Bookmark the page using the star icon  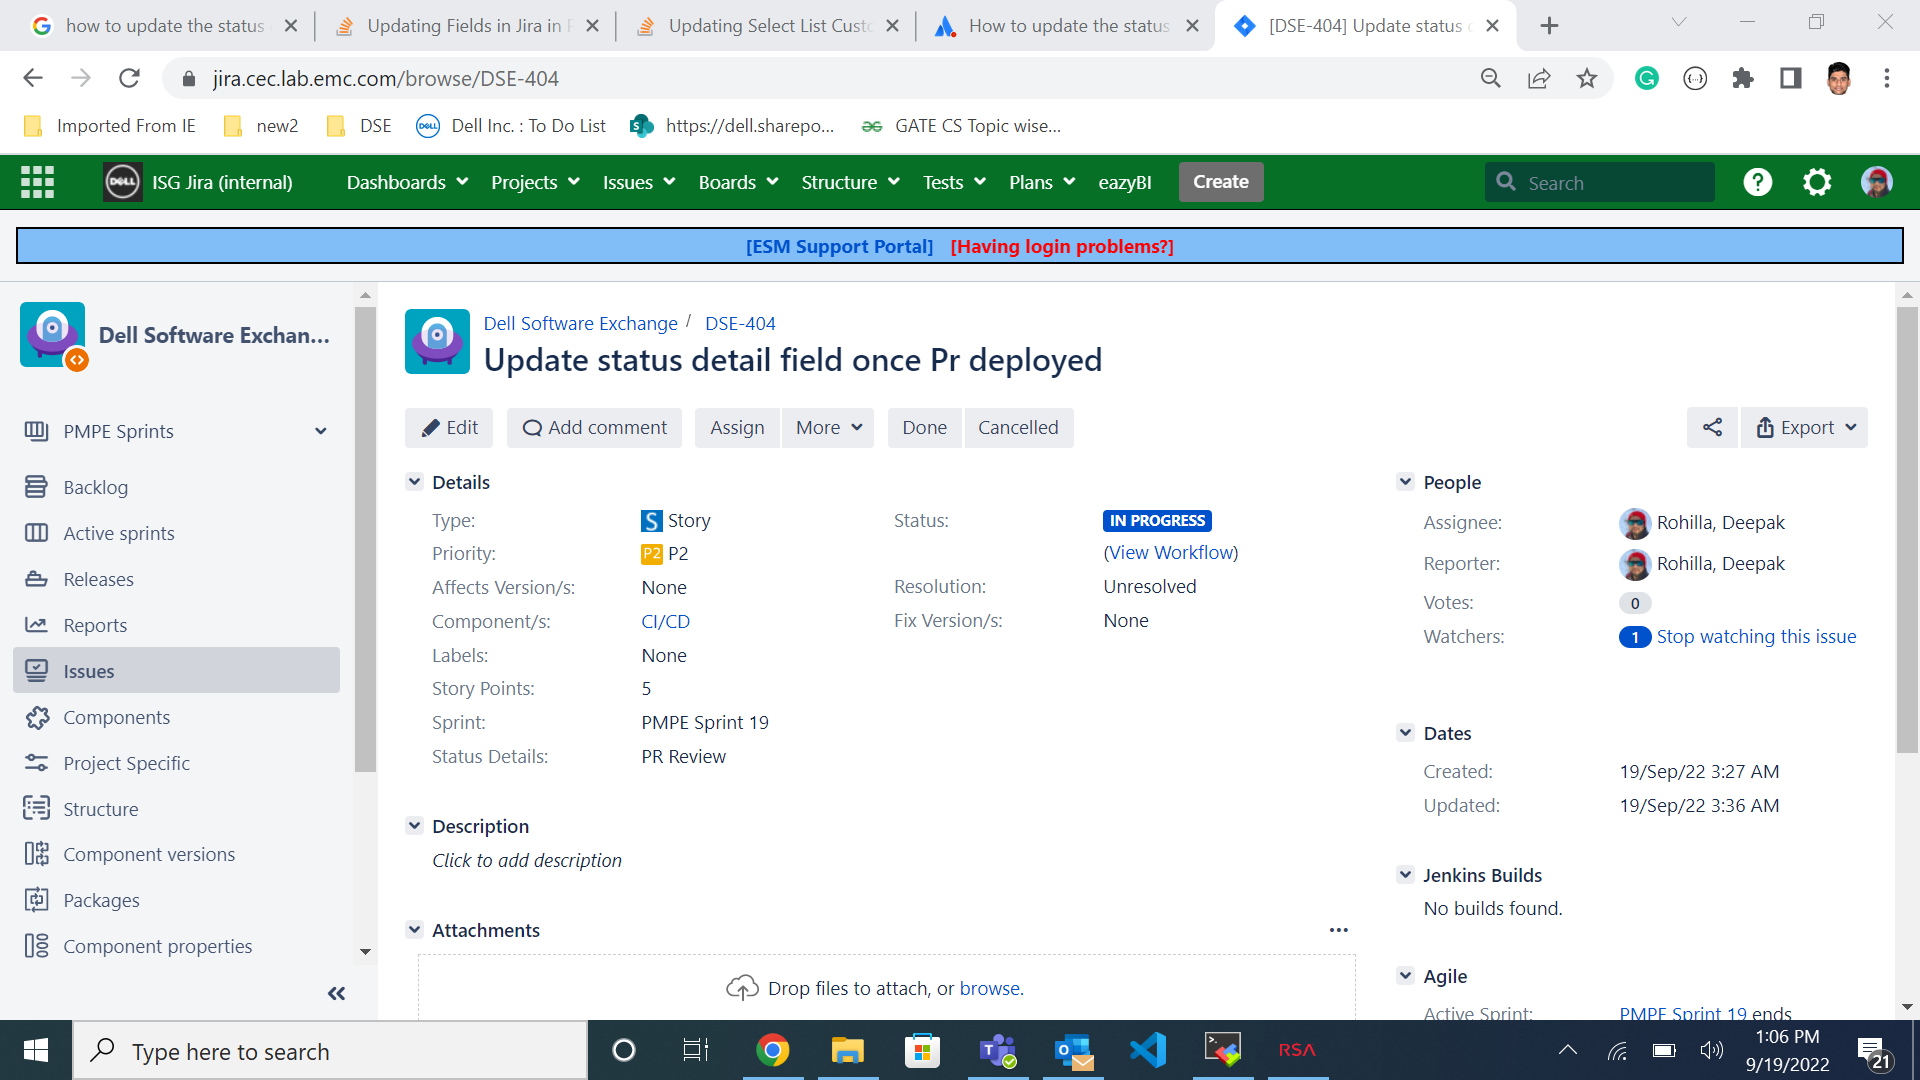pyautogui.click(x=1586, y=78)
